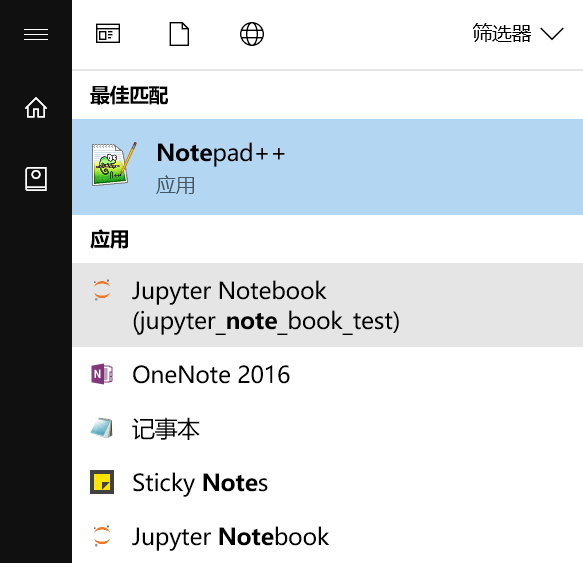Open the Notebook icon in the sidebar
This screenshot has width=583, height=563.
point(36,179)
